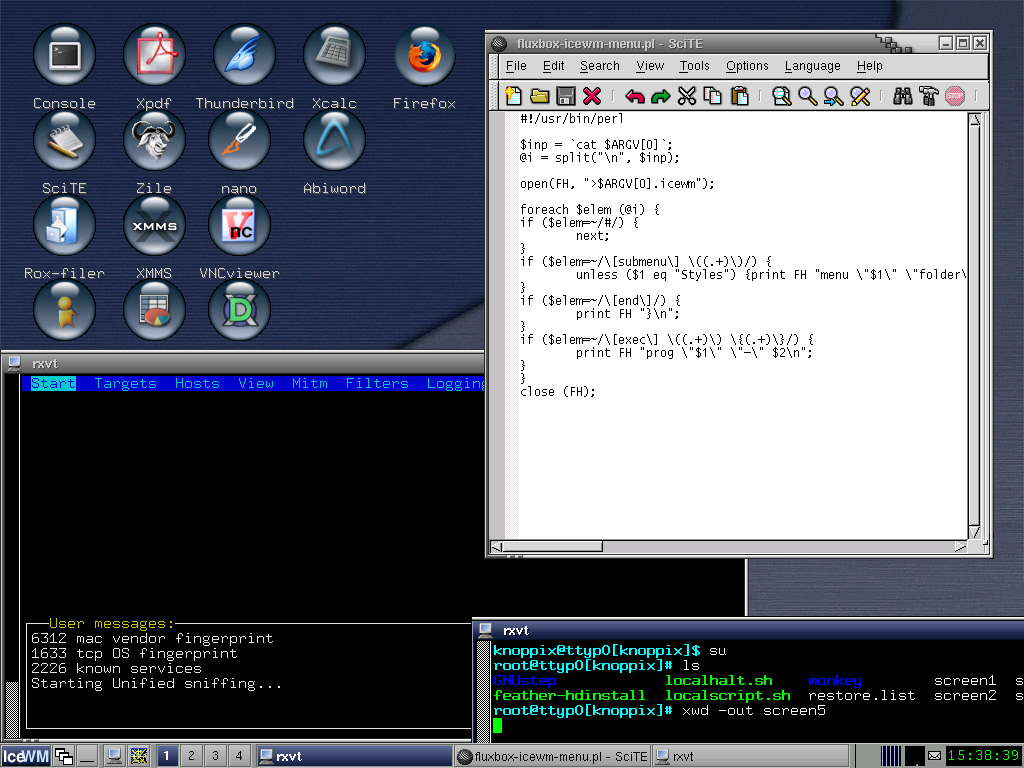Viewport: 1024px width, 768px height.
Task: Click the magnifier-over-page icon in SciTE toolbar
Action: (x=782, y=96)
